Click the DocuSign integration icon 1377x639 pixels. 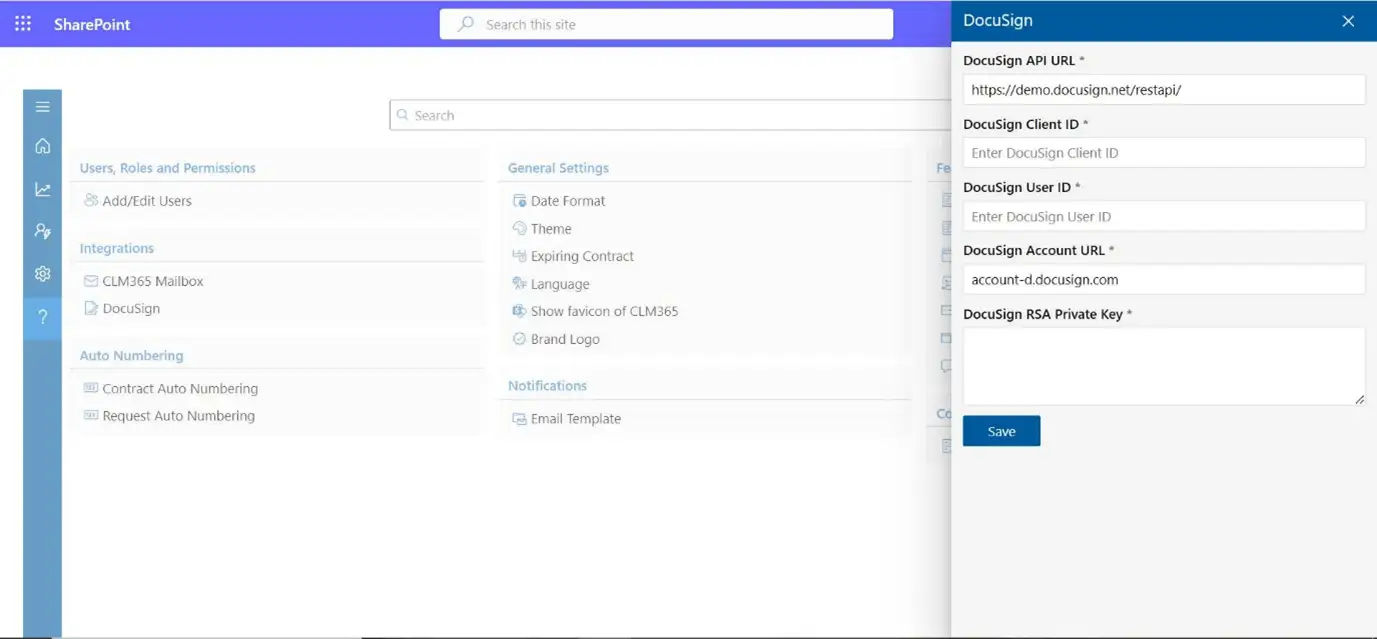pos(91,308)
